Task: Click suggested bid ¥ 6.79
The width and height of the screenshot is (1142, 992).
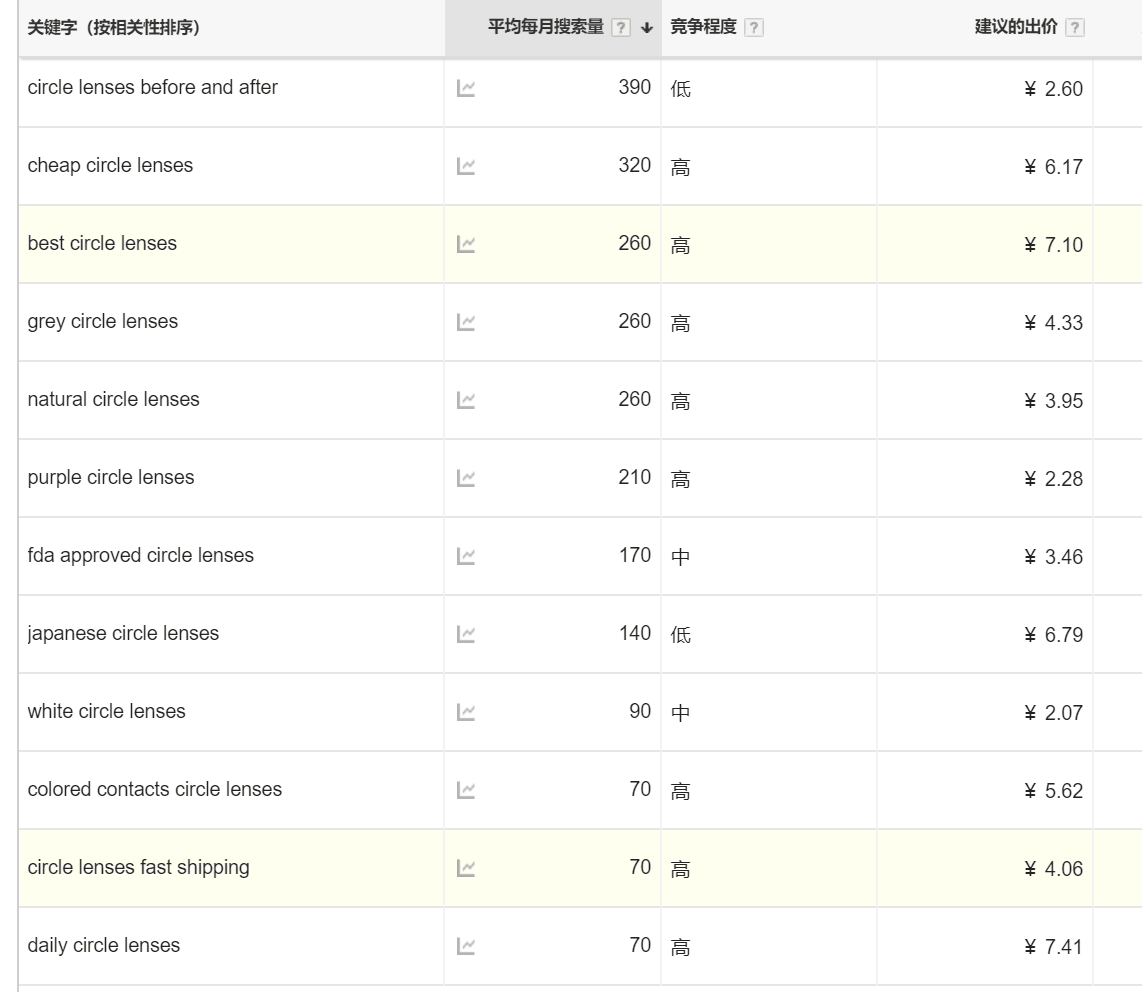Action: click(x=1053, y=634)
